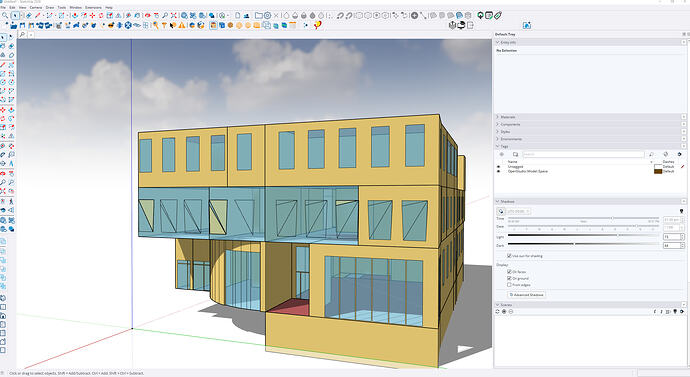Click the Untagged white color swatch
The width and height of the screenshot is (690, 377).
coord(658,167)
